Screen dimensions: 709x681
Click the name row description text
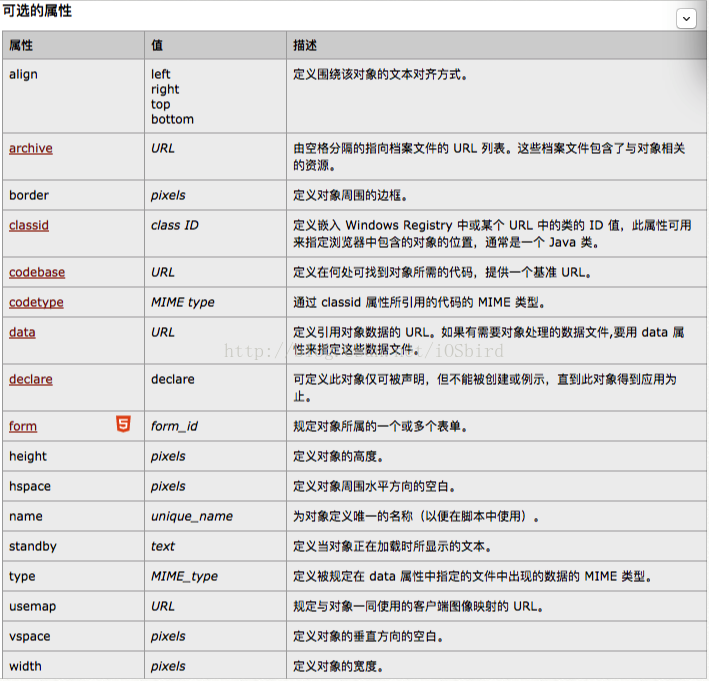coord(416,516)
